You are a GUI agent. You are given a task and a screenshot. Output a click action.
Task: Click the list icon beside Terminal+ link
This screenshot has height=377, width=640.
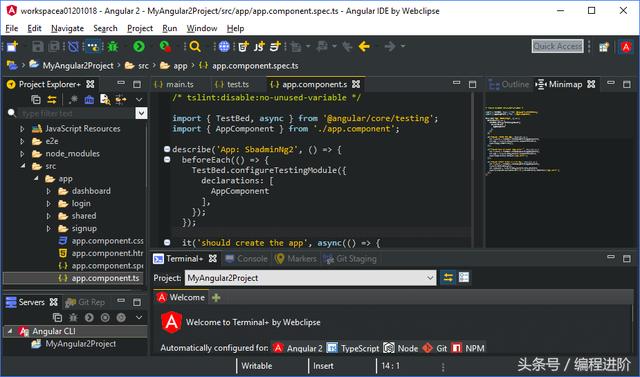[x=464, y=277]
